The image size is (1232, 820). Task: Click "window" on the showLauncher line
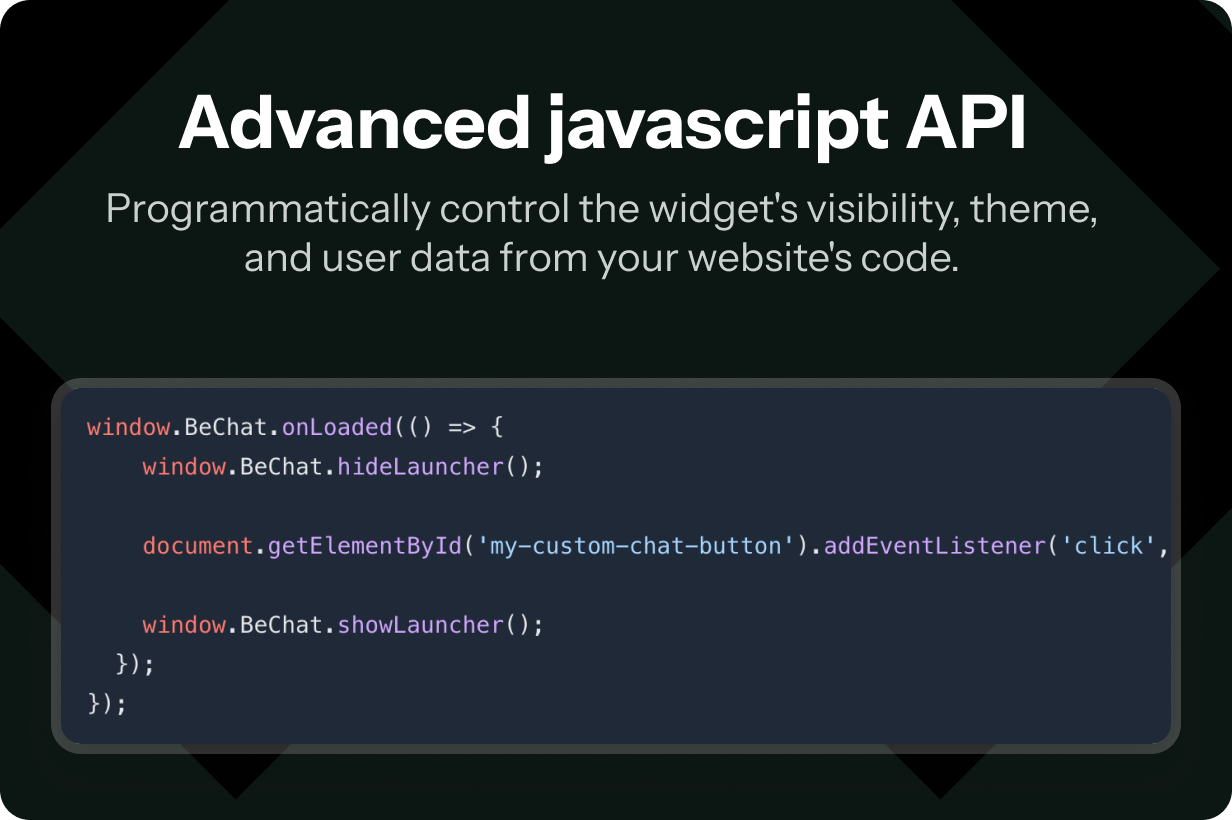pyautogui.click(x=184, y=625)
